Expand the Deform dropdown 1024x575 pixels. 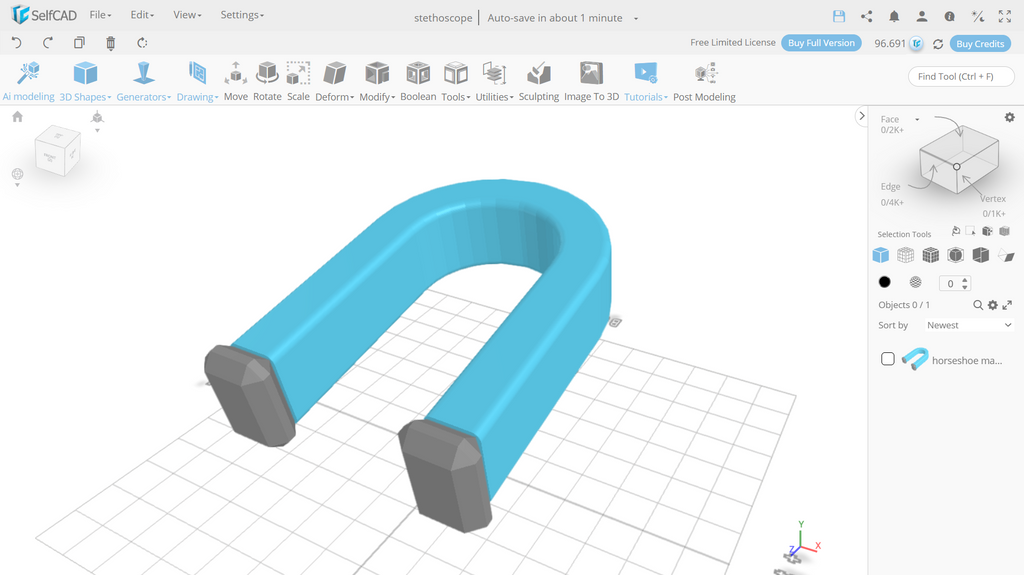coord(334,82)
